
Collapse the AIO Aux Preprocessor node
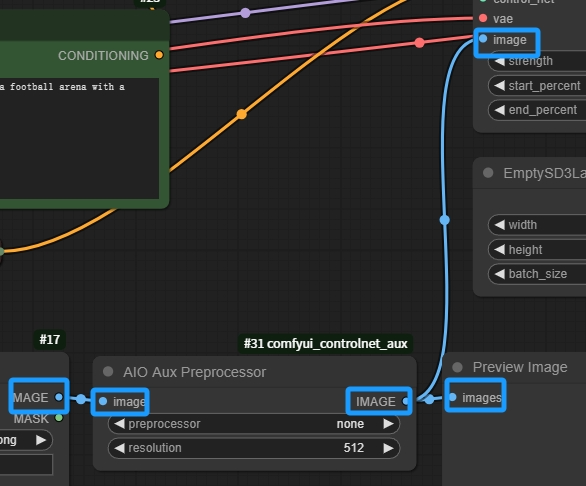point(108,372)
